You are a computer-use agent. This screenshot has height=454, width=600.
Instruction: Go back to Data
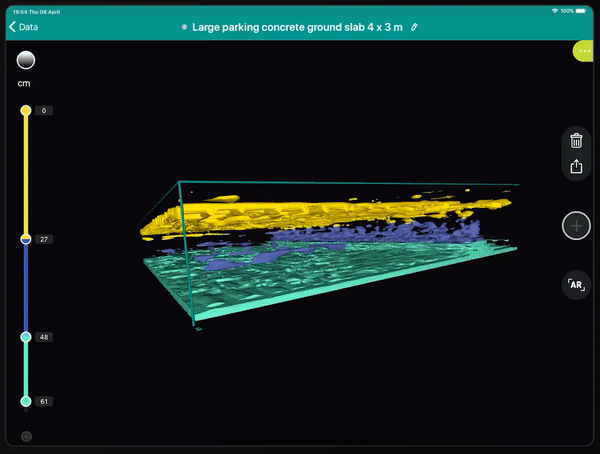click(23, 27)
